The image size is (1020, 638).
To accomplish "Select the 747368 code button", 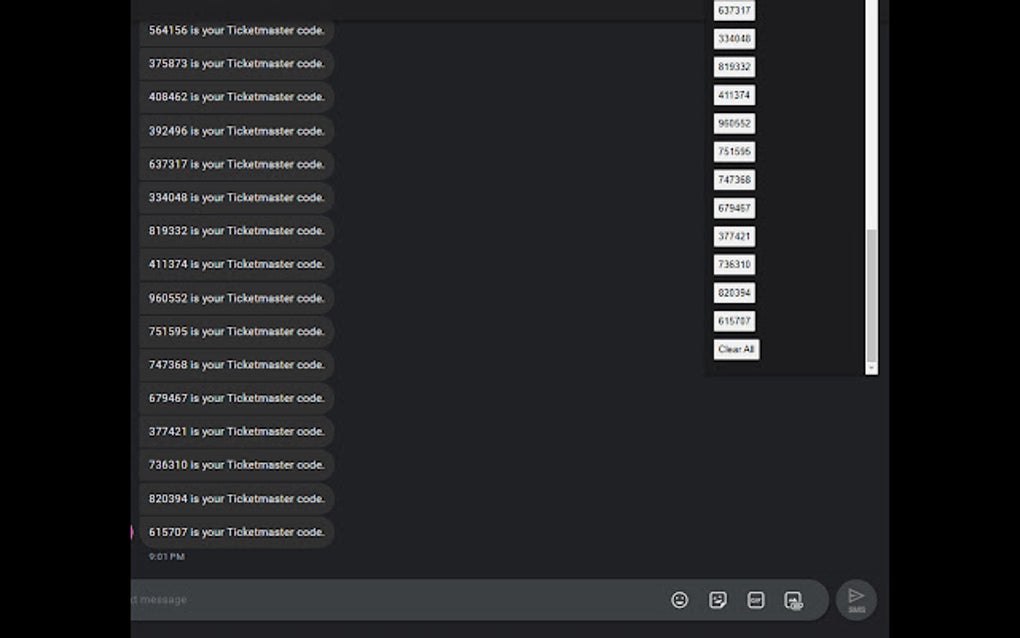I will pyautogui.click(x=734, y=179).
